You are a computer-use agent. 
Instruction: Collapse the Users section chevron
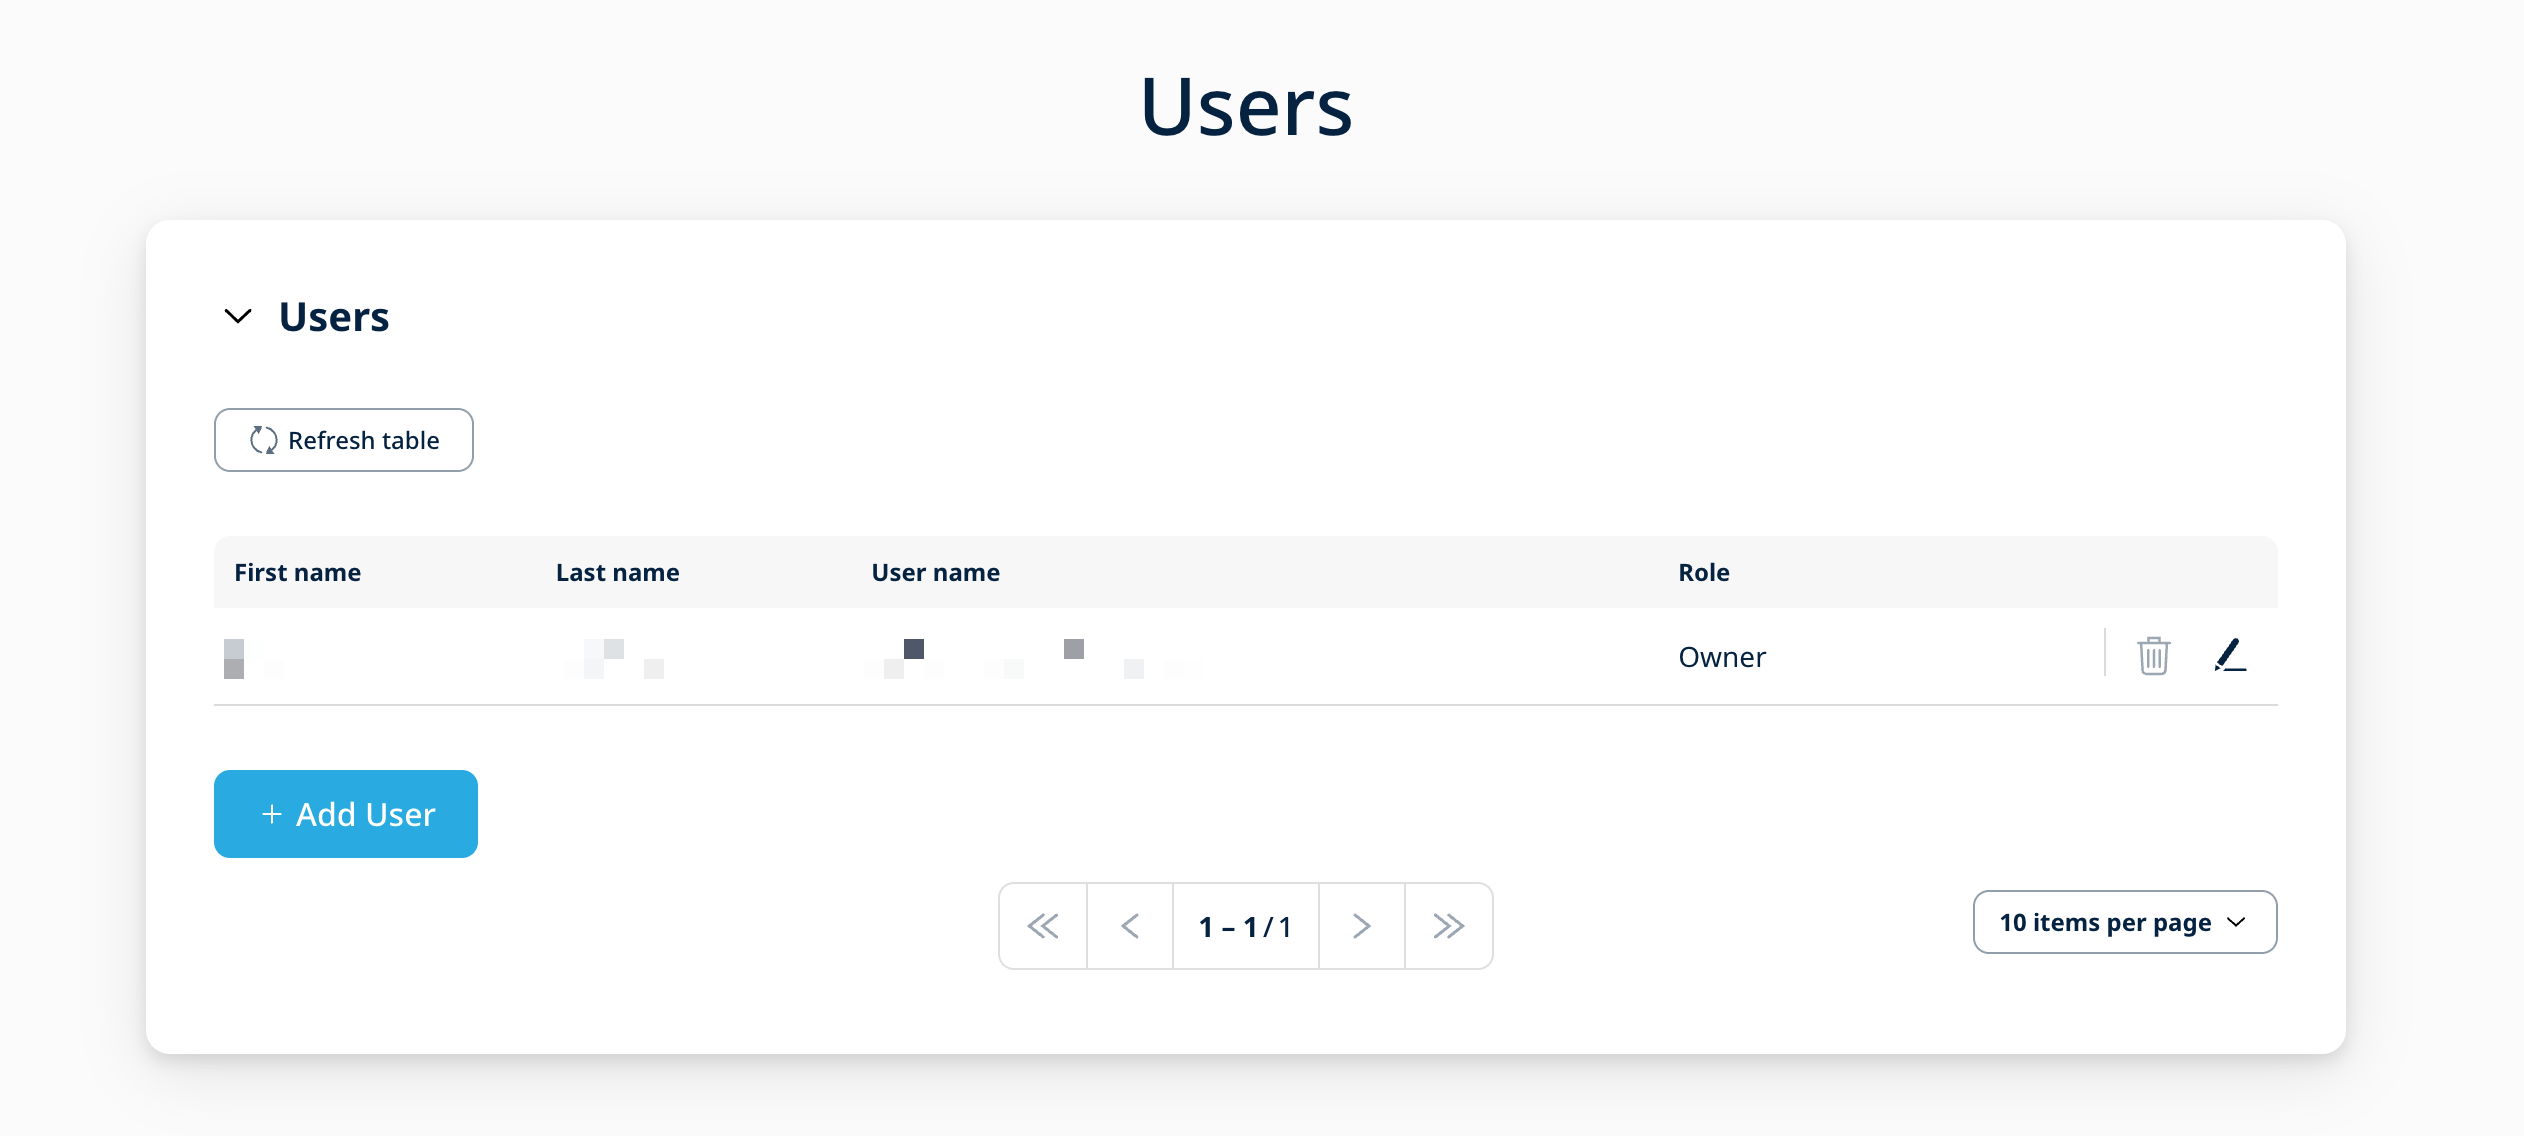(238, 317)
